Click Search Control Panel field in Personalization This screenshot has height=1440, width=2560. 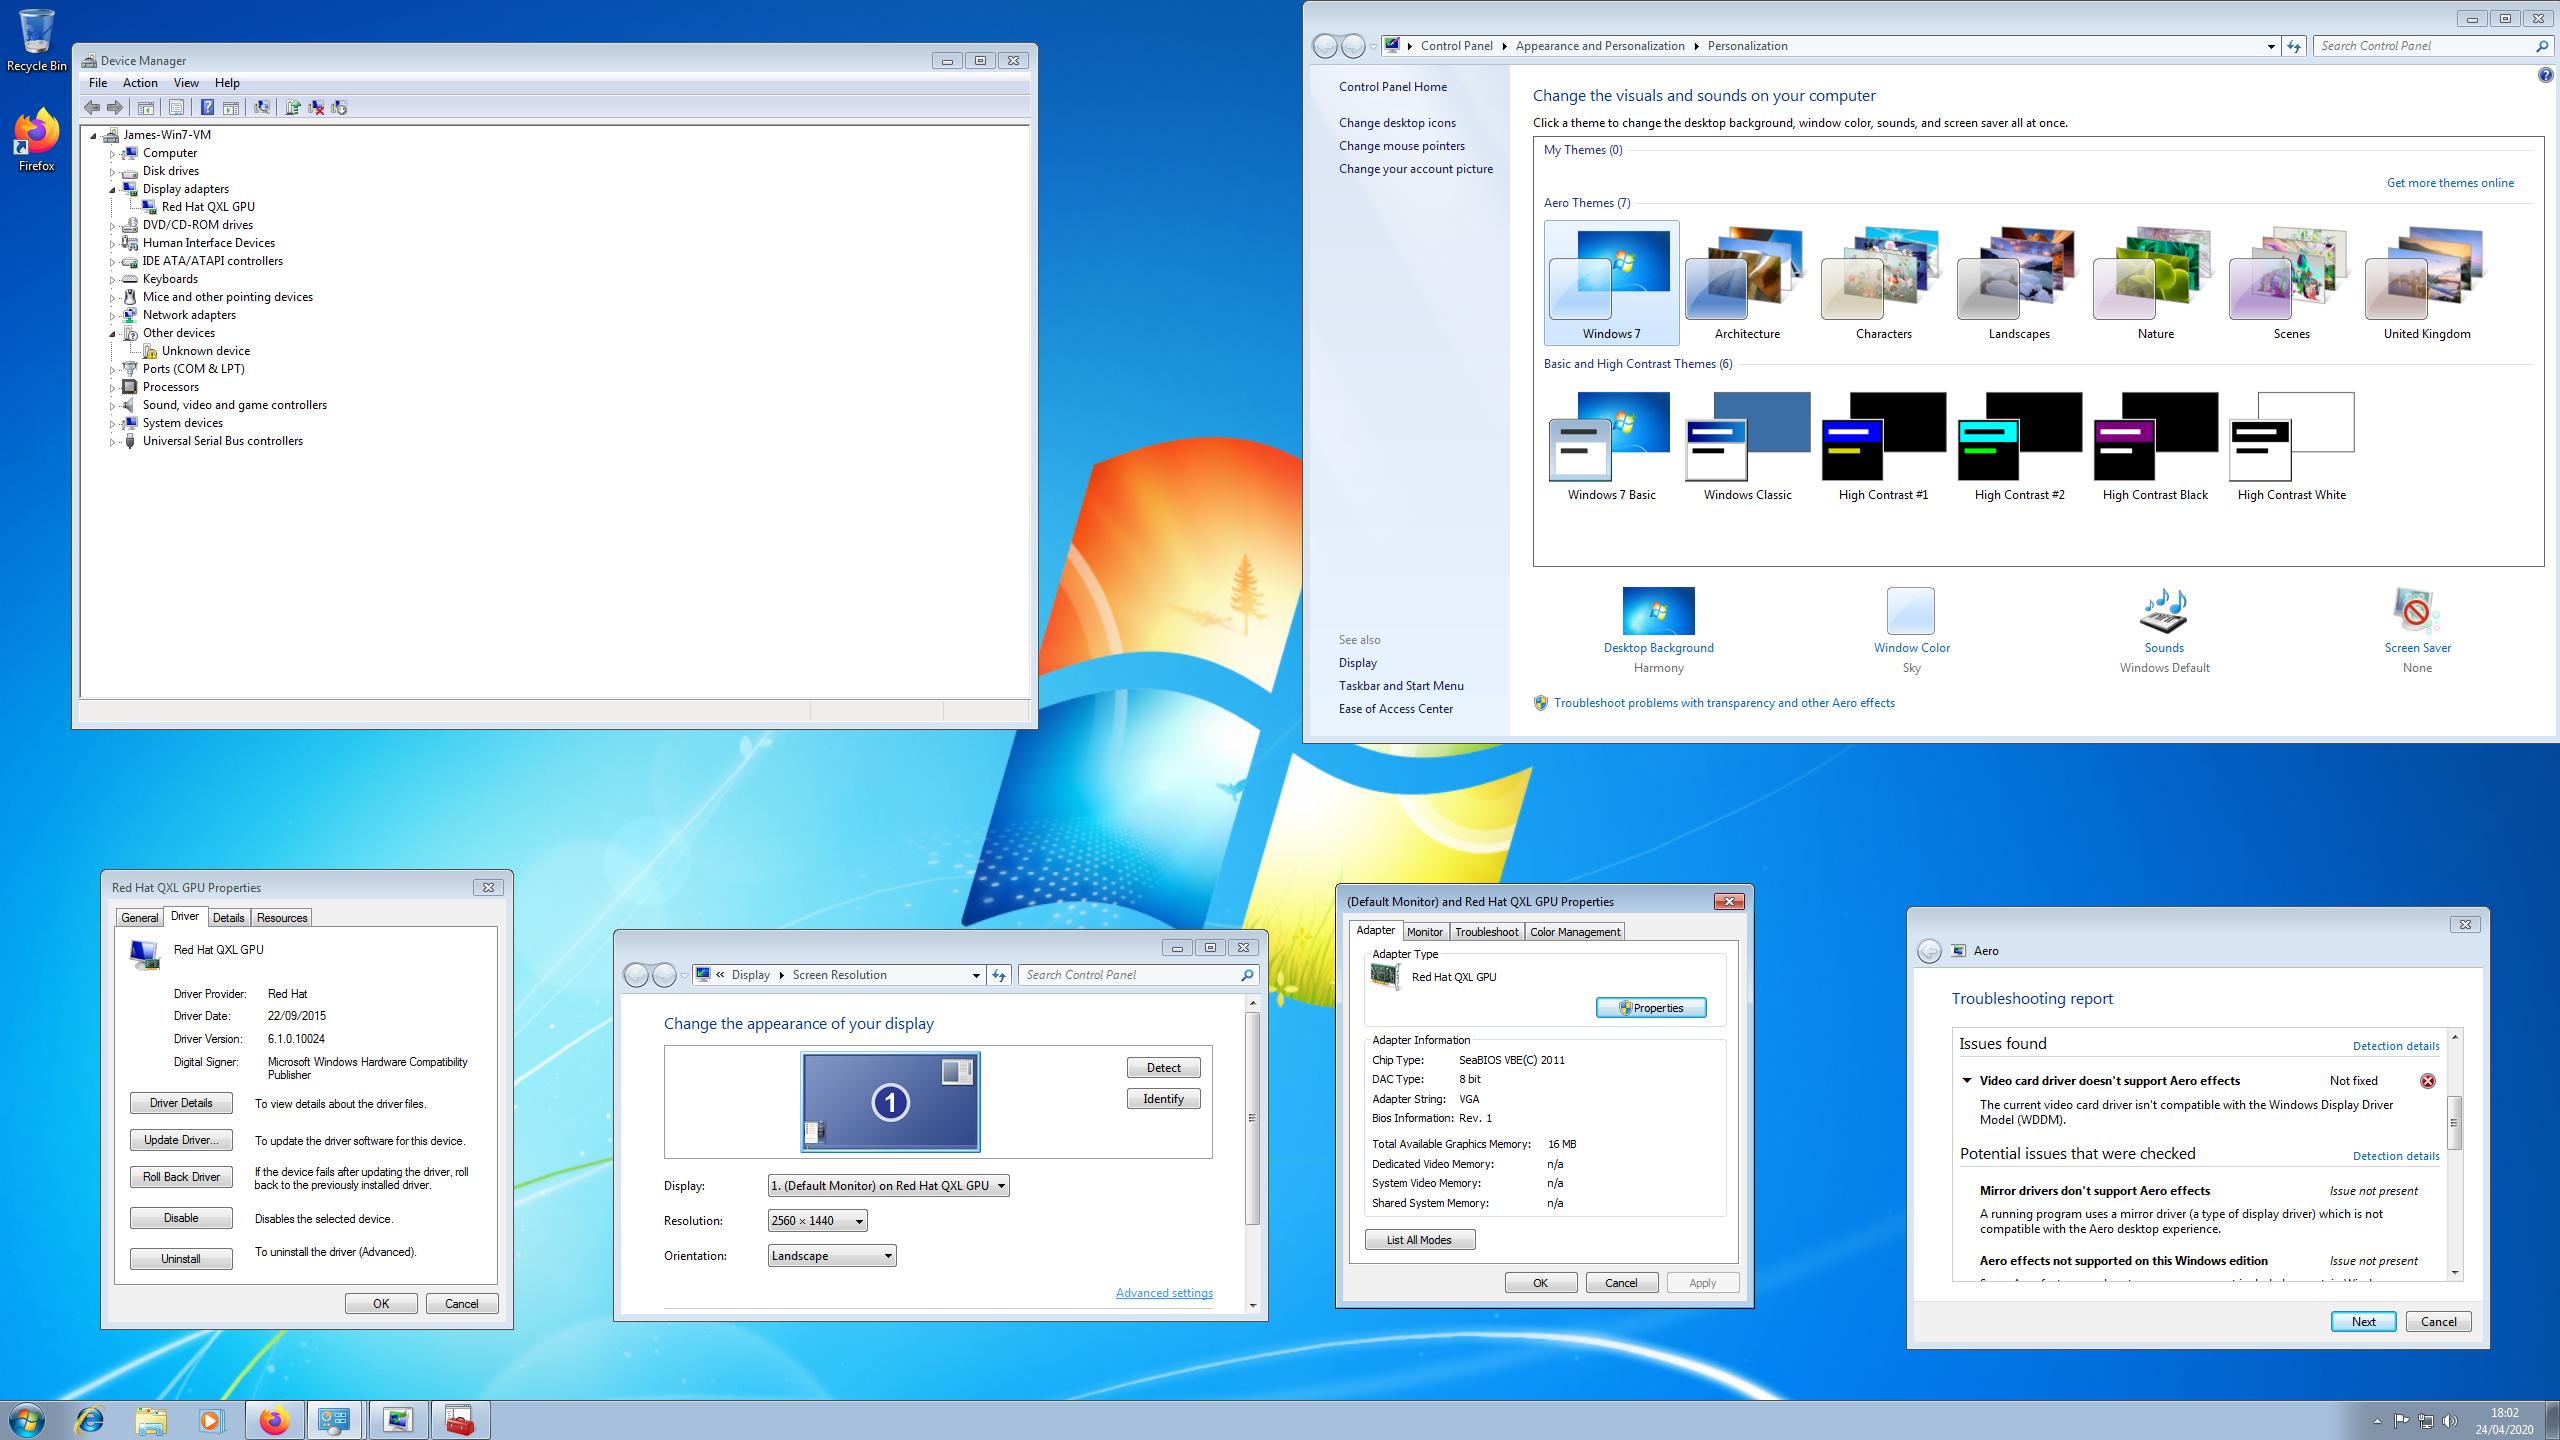(2432, 46)
